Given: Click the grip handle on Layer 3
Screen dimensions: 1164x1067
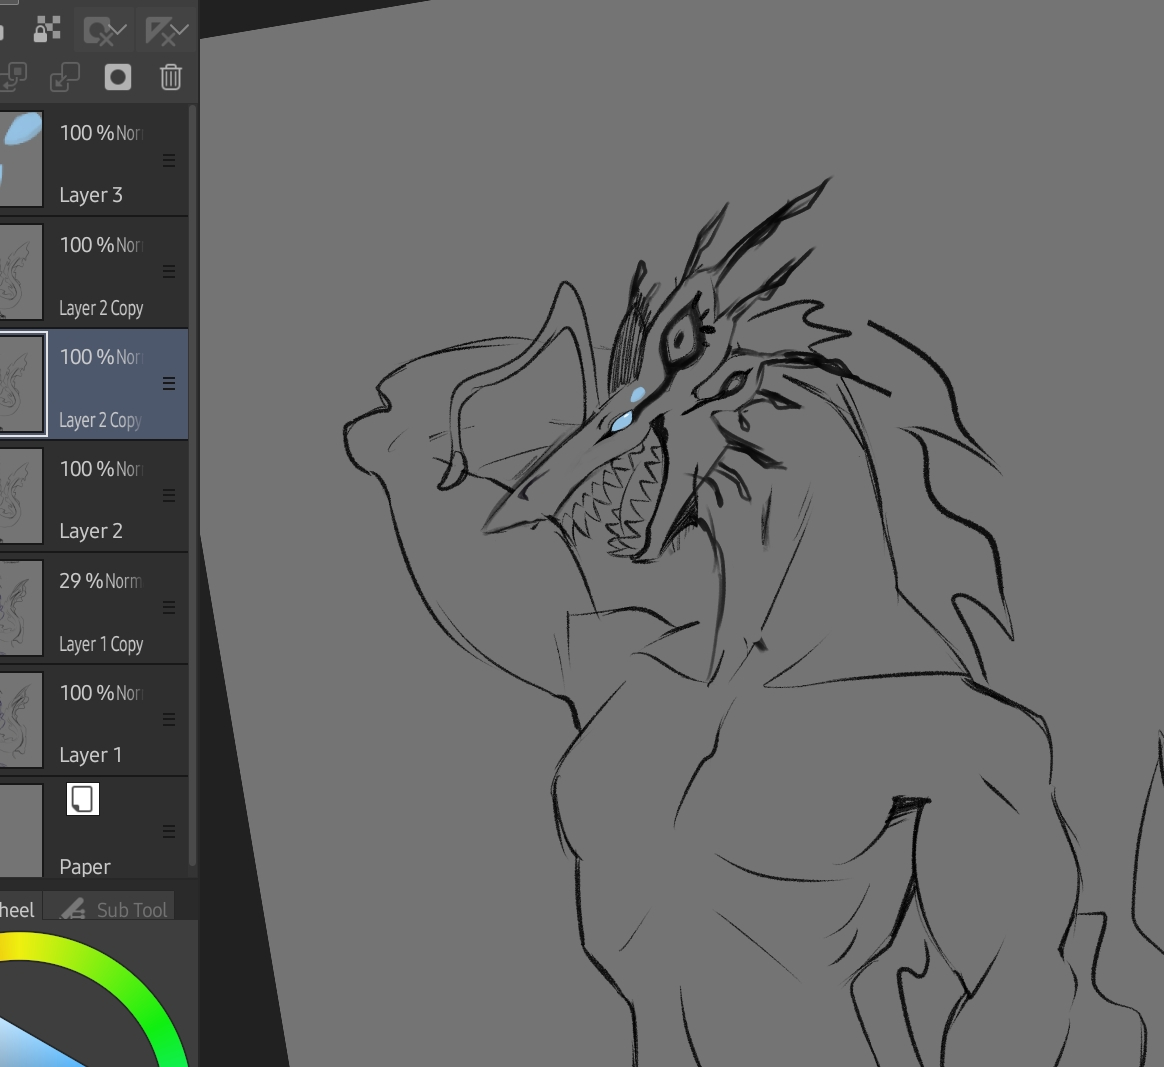Looking at the screenshot, I should [x=169, y=160].
